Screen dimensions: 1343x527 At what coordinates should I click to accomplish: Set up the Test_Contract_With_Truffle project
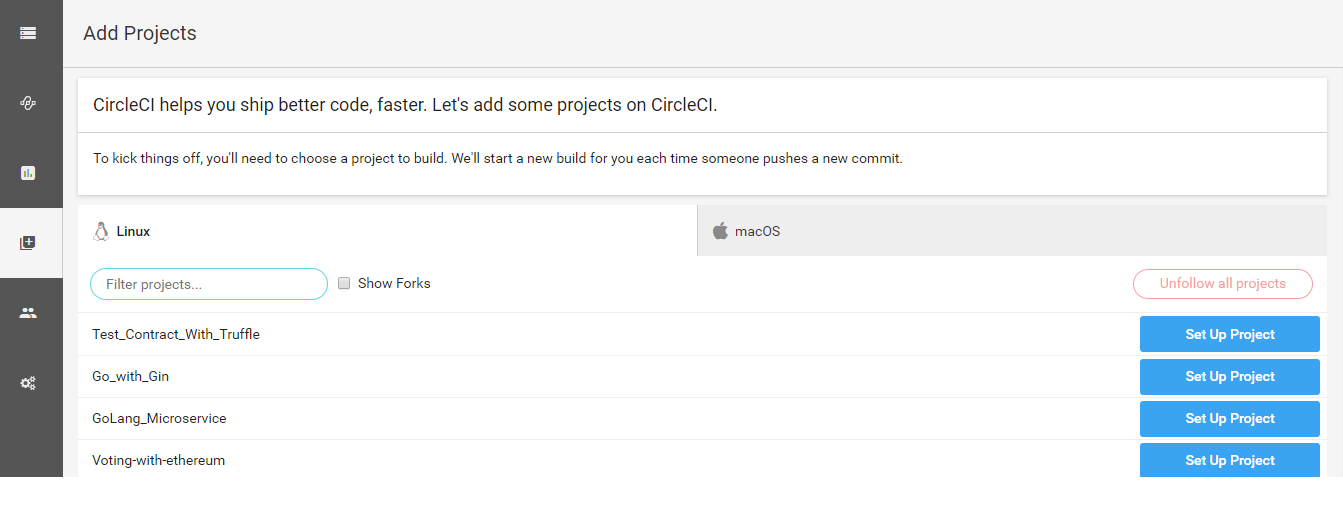(x=1229, y=334)
